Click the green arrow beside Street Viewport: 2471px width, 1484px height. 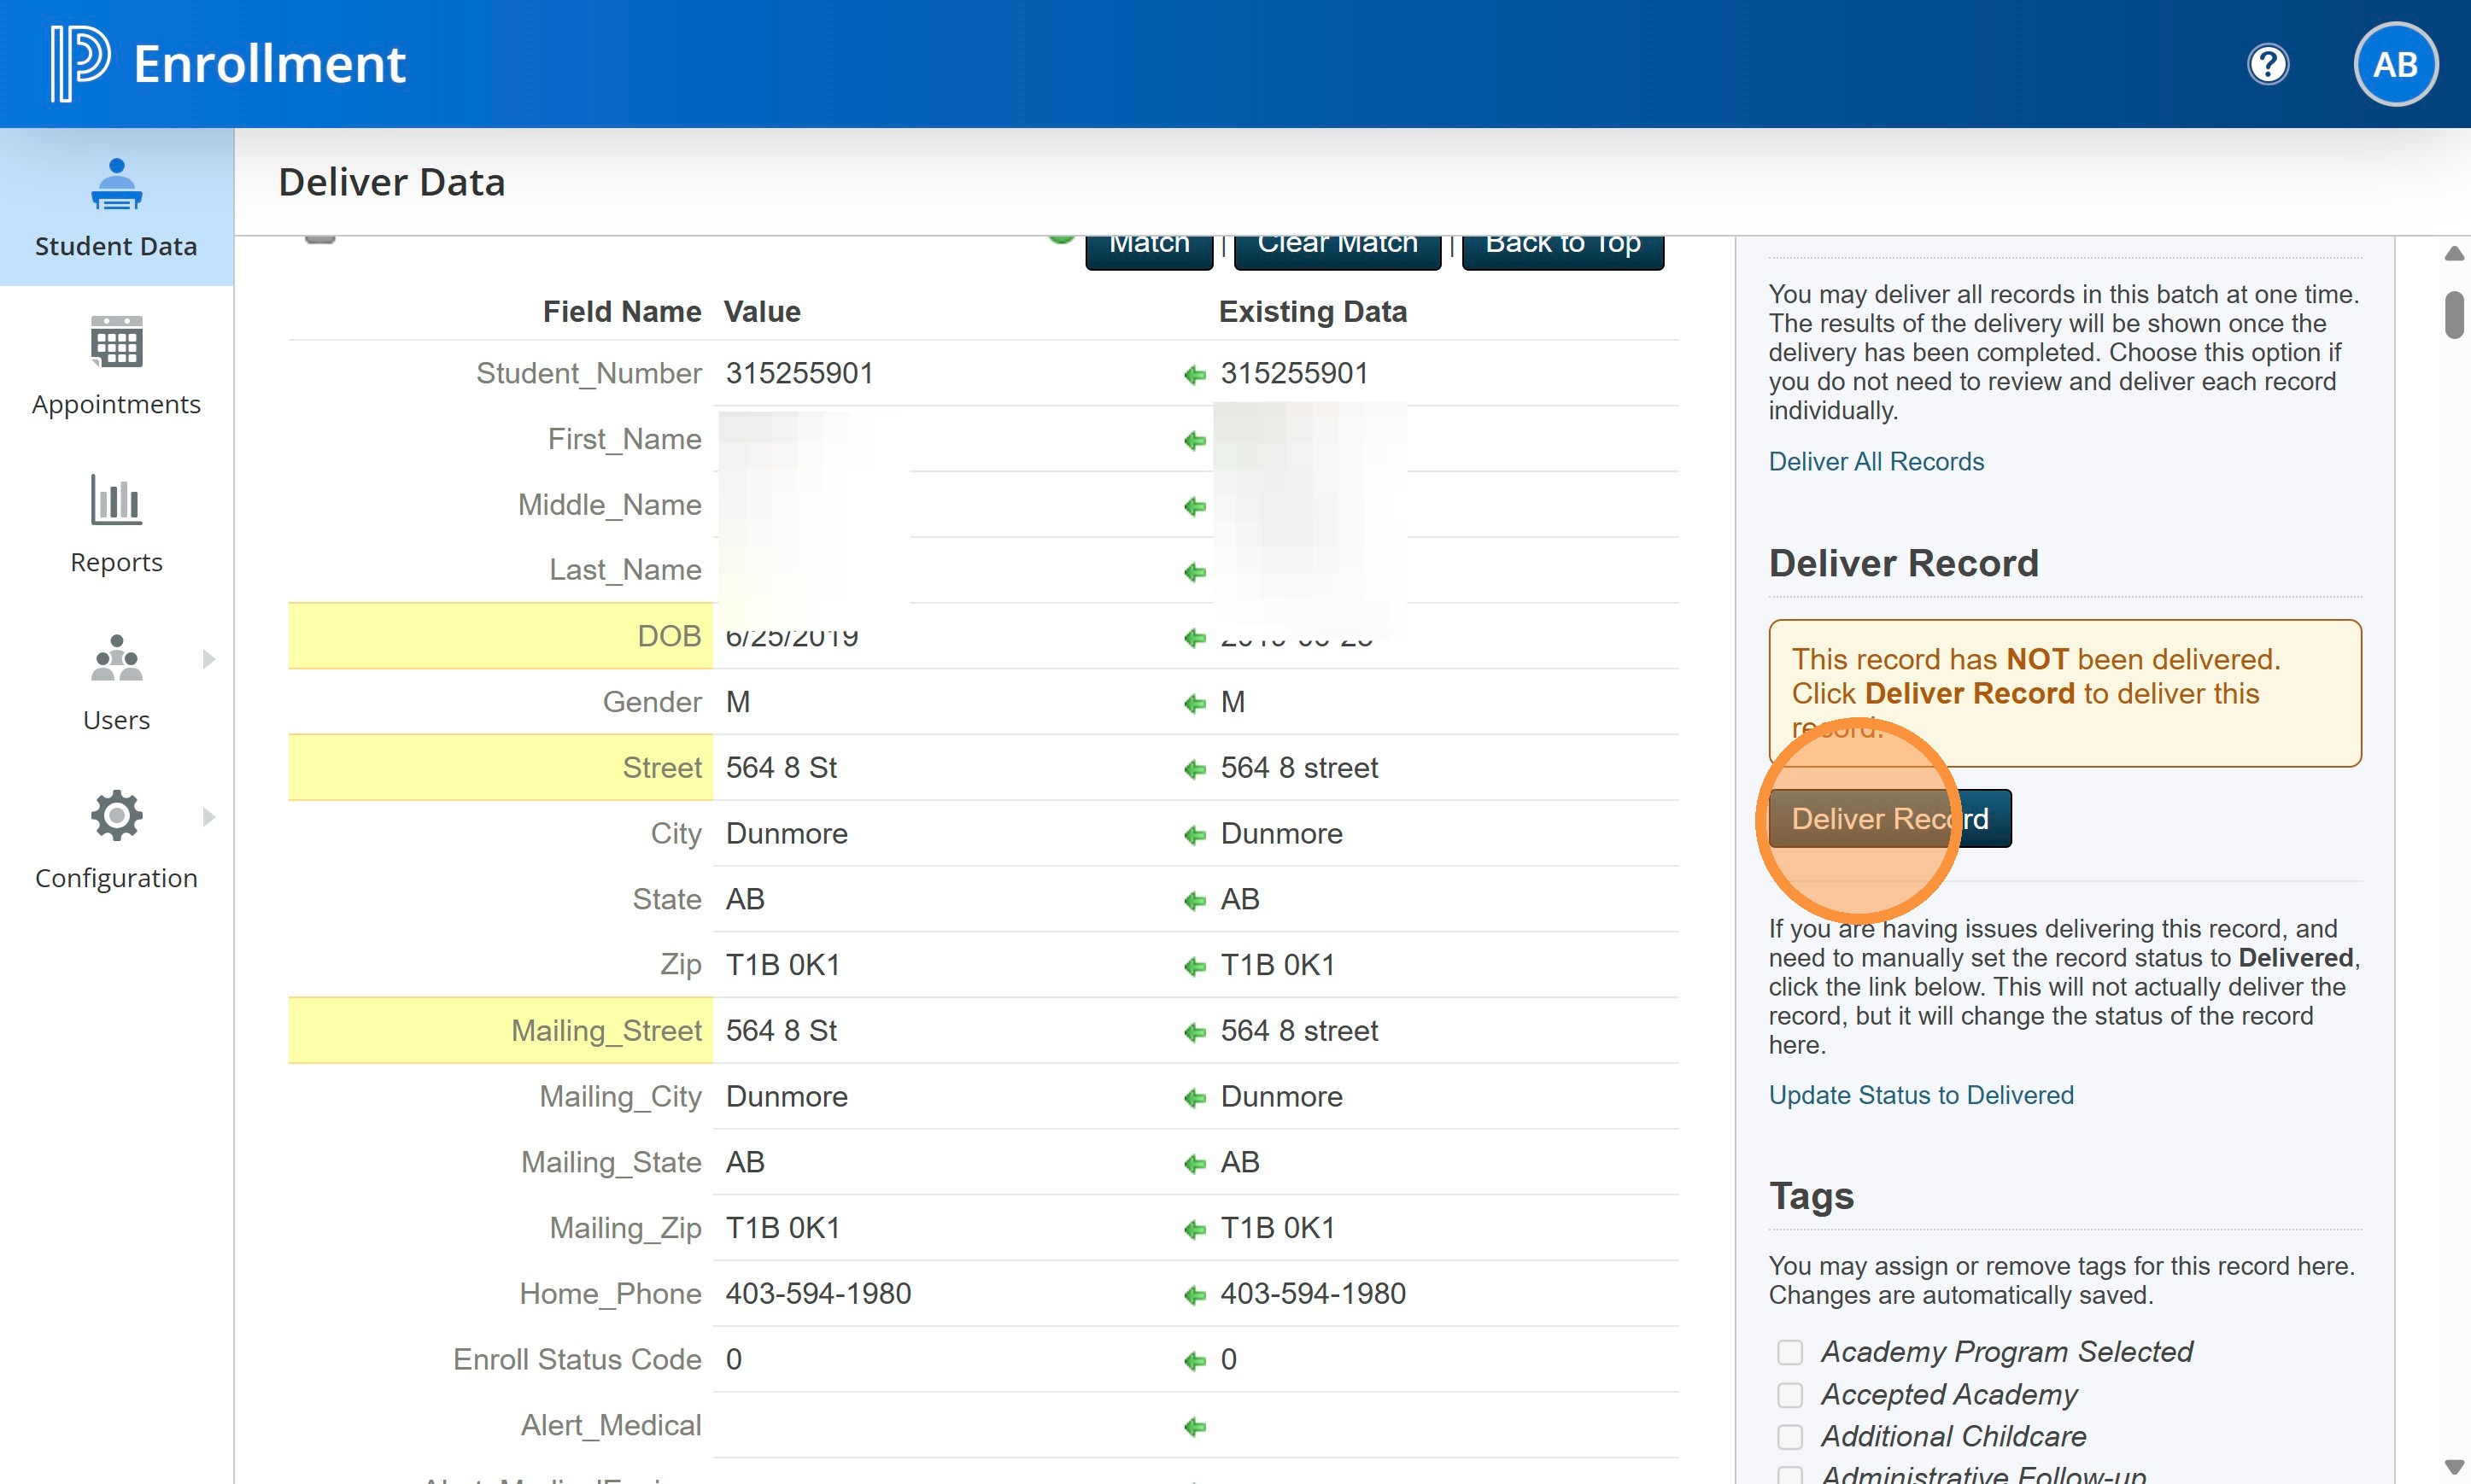pos(1194,769)
